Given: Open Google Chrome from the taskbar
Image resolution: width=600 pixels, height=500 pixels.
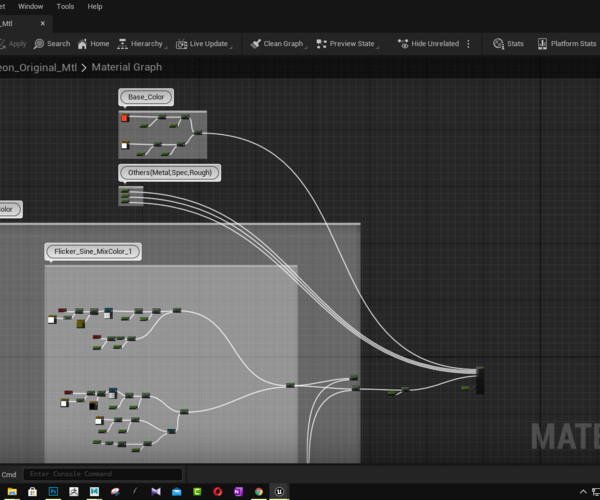Looking at the screenshot, I should point(259,491).
